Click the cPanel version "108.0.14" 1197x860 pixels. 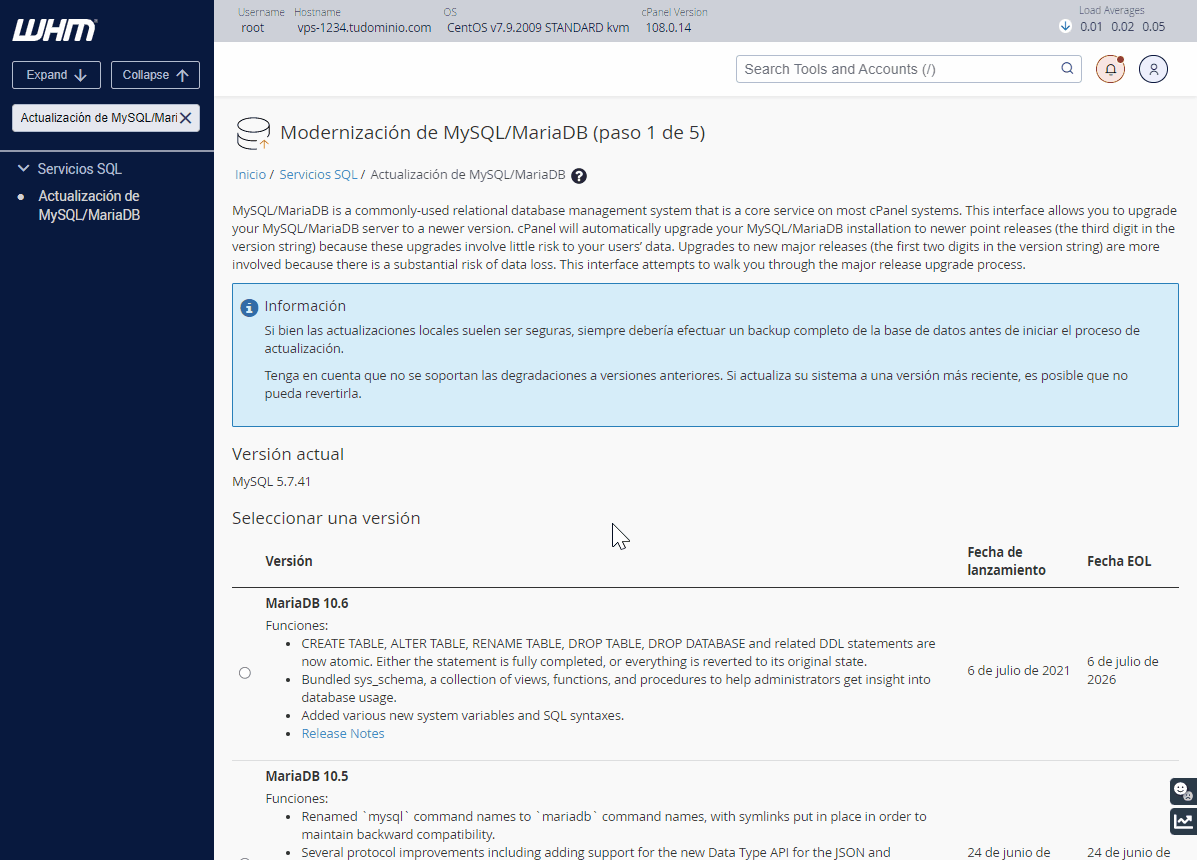668,27
